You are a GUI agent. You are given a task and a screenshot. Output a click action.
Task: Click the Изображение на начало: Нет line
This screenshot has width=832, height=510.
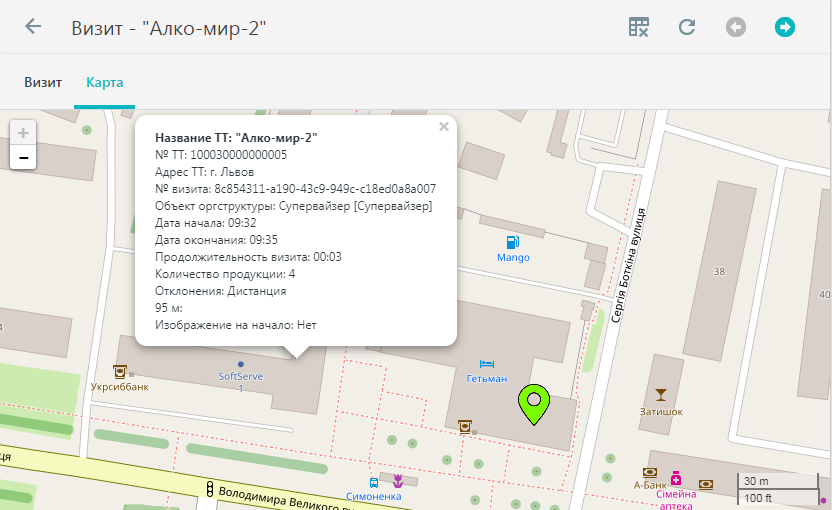click(236, 325)
